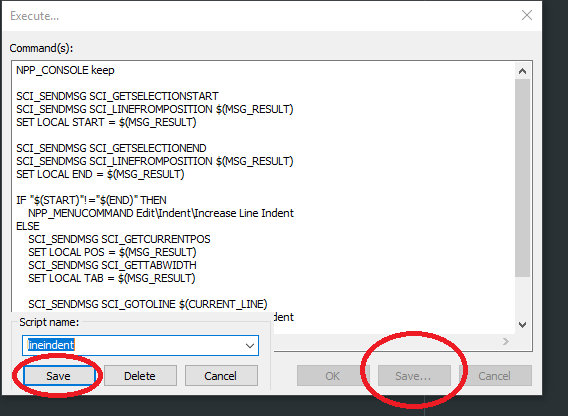568x416 pixels.
Task: Click the commands box scroll-down arrow
Action: [522, 325]
